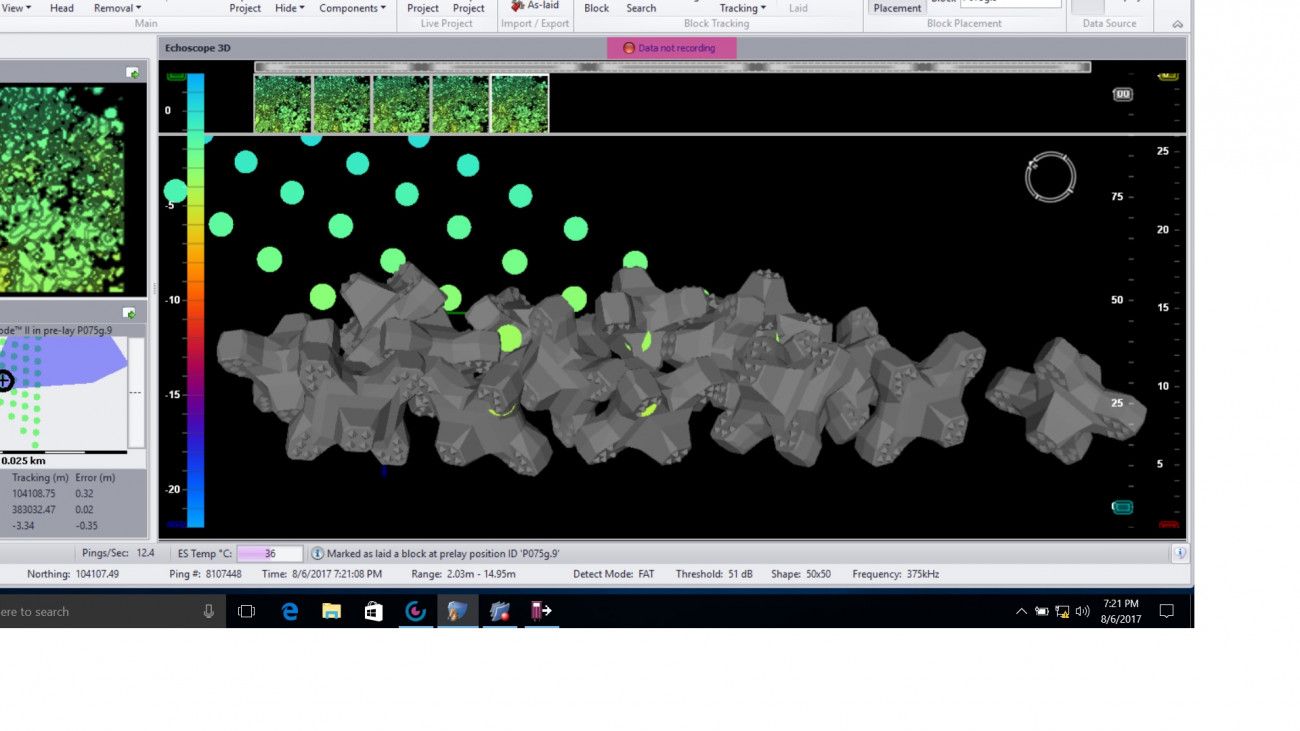Open the Components dropdown
This screenshot has height=731, width=1300.
tap(352, 8)
